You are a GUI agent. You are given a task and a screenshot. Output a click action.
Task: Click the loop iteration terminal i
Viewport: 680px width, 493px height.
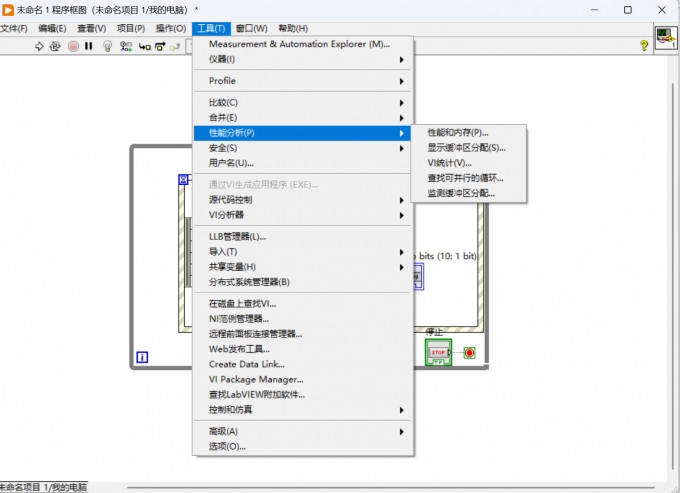click(x=142, y=357)
